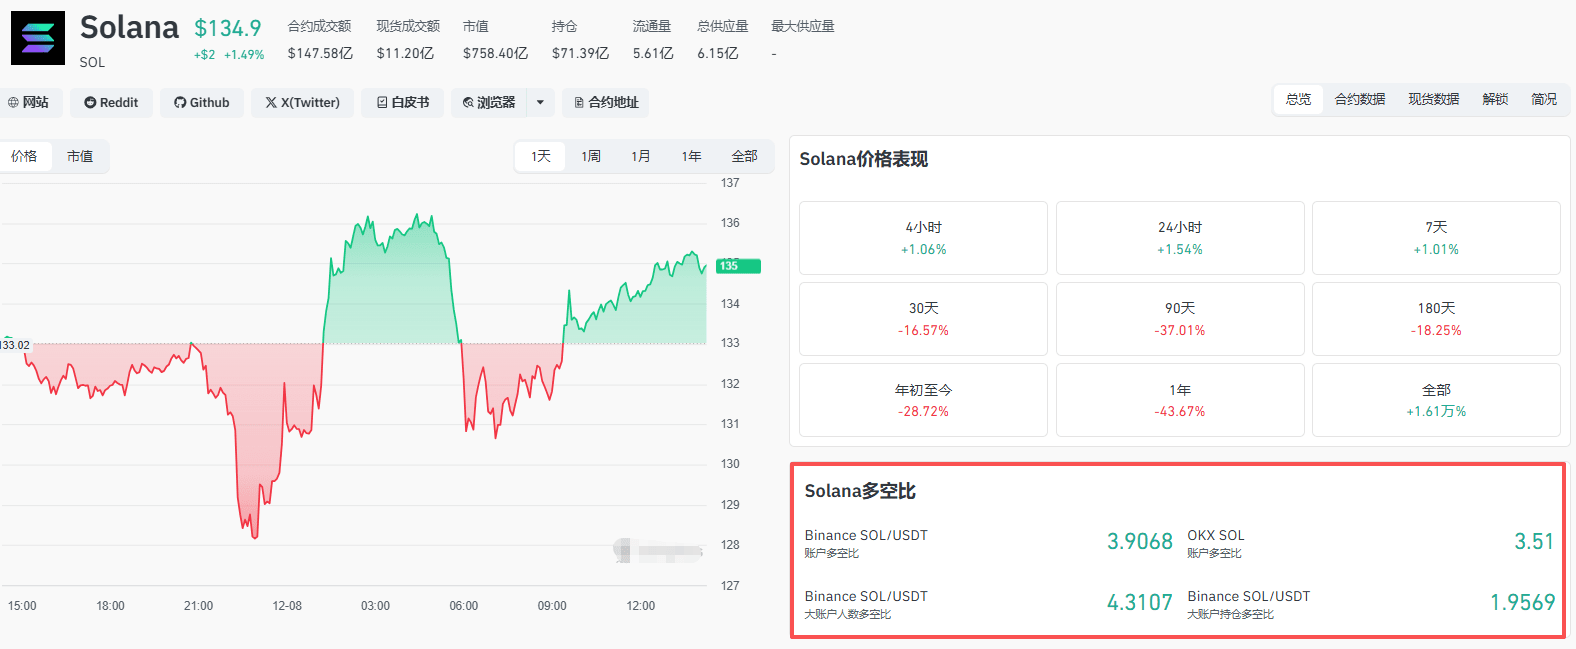Viewport: 1576px width, 649px height.
Task: Click the 3.9068 Binance account ratio
Action: [1139, 542]
